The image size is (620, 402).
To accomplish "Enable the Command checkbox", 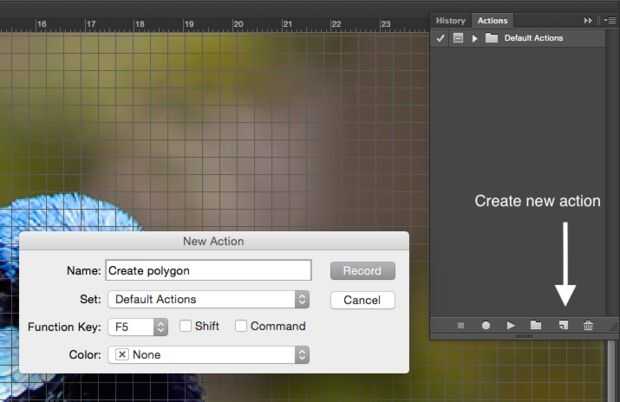I will pyautogui.click(x=241, y=326).
